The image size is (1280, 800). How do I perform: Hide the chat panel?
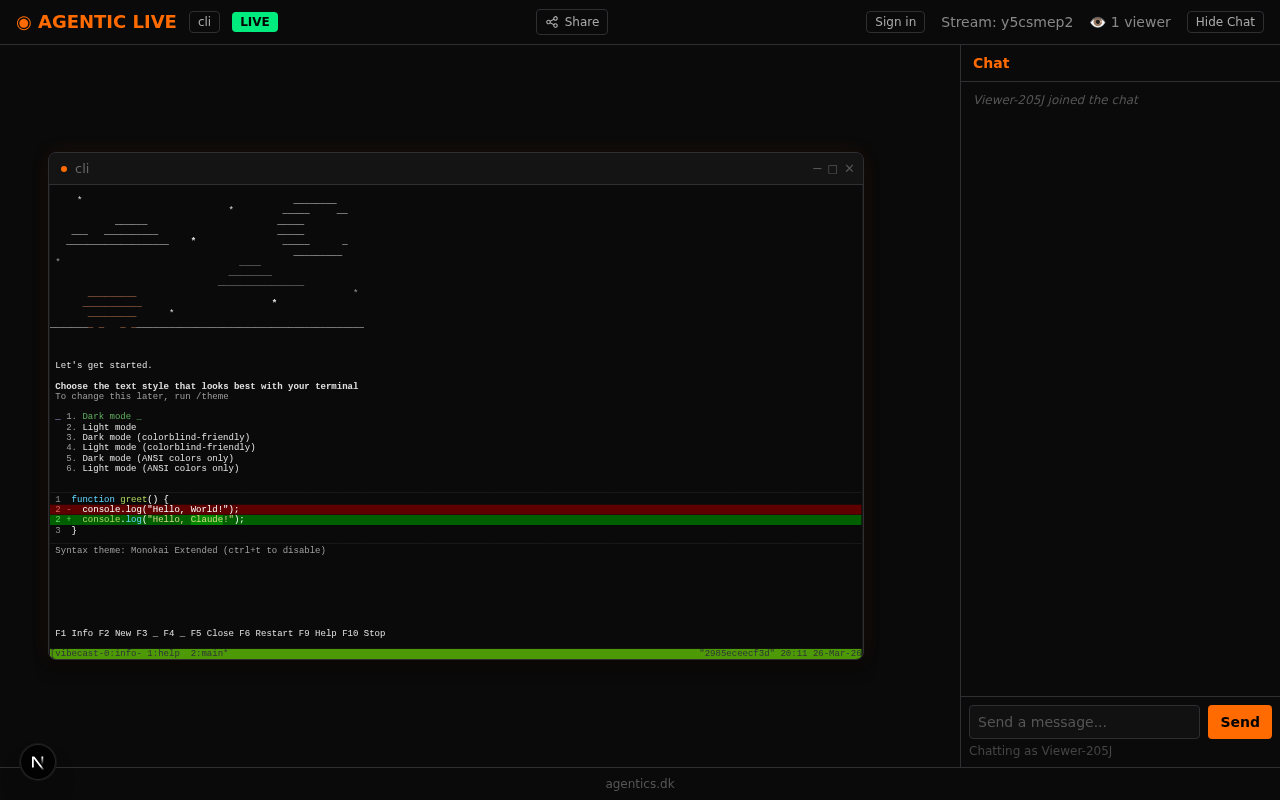click(x=1225, y=22)
